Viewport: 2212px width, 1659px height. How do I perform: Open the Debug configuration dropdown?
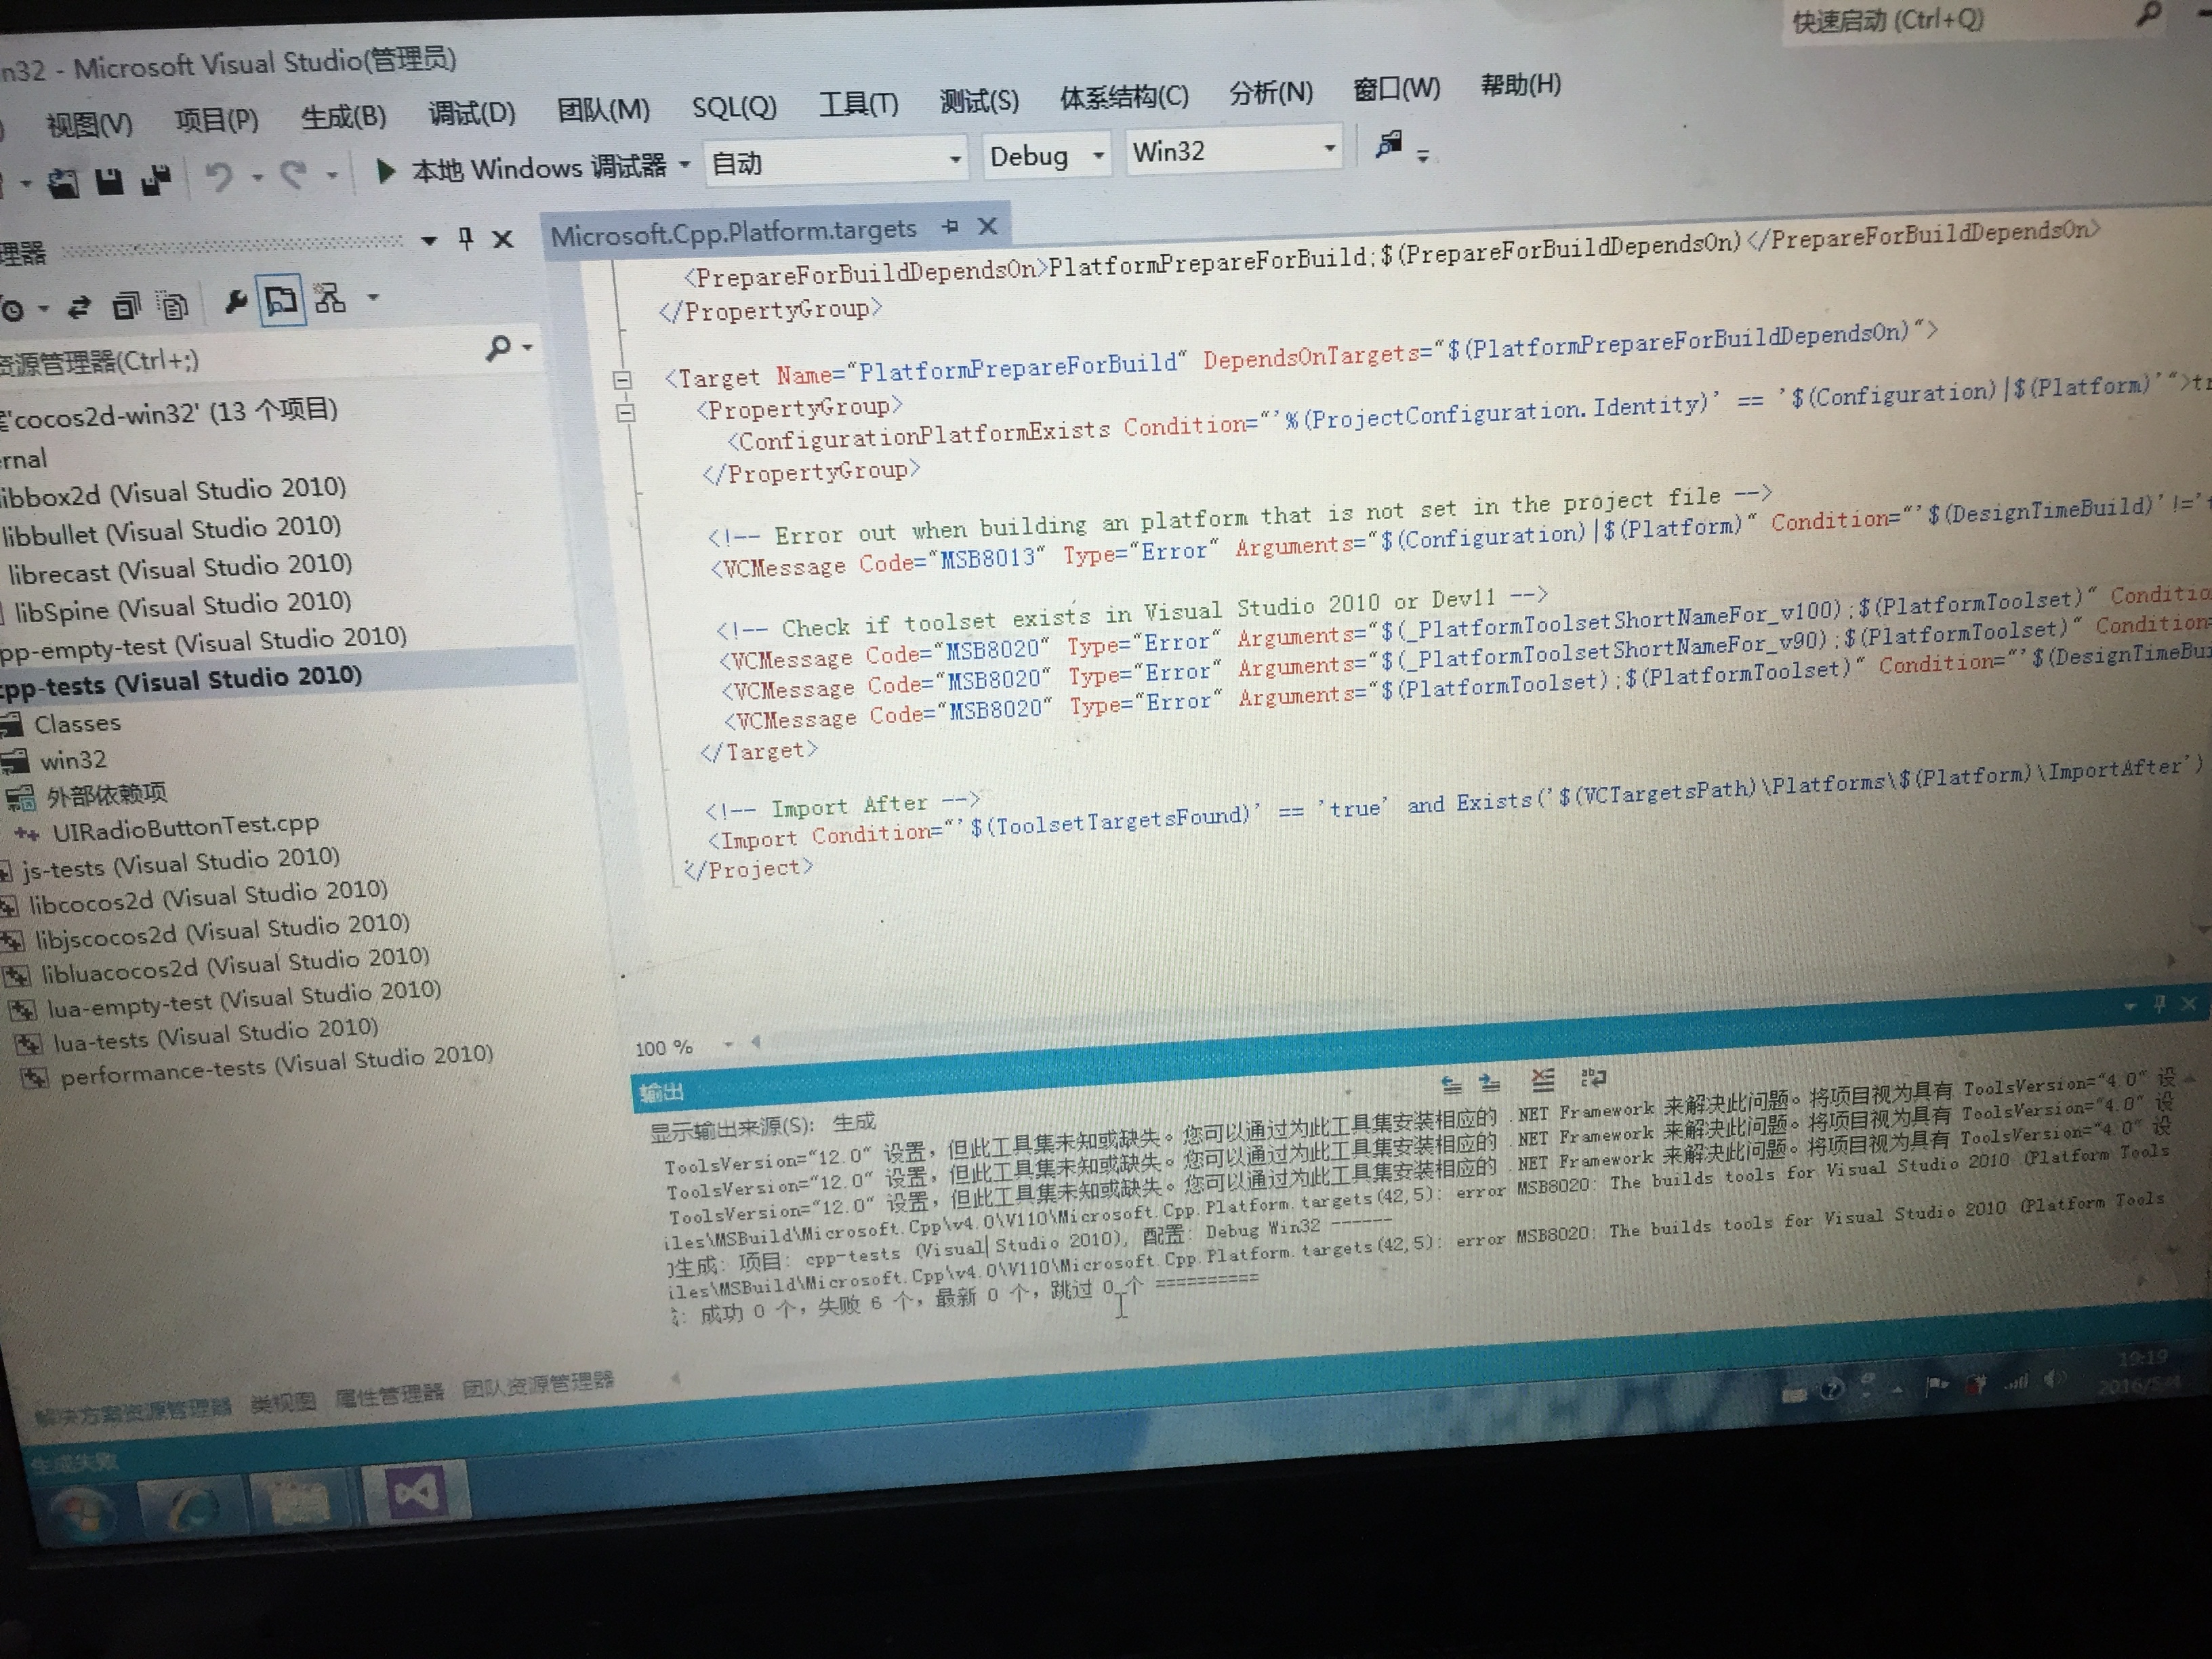click(1098, 155)
